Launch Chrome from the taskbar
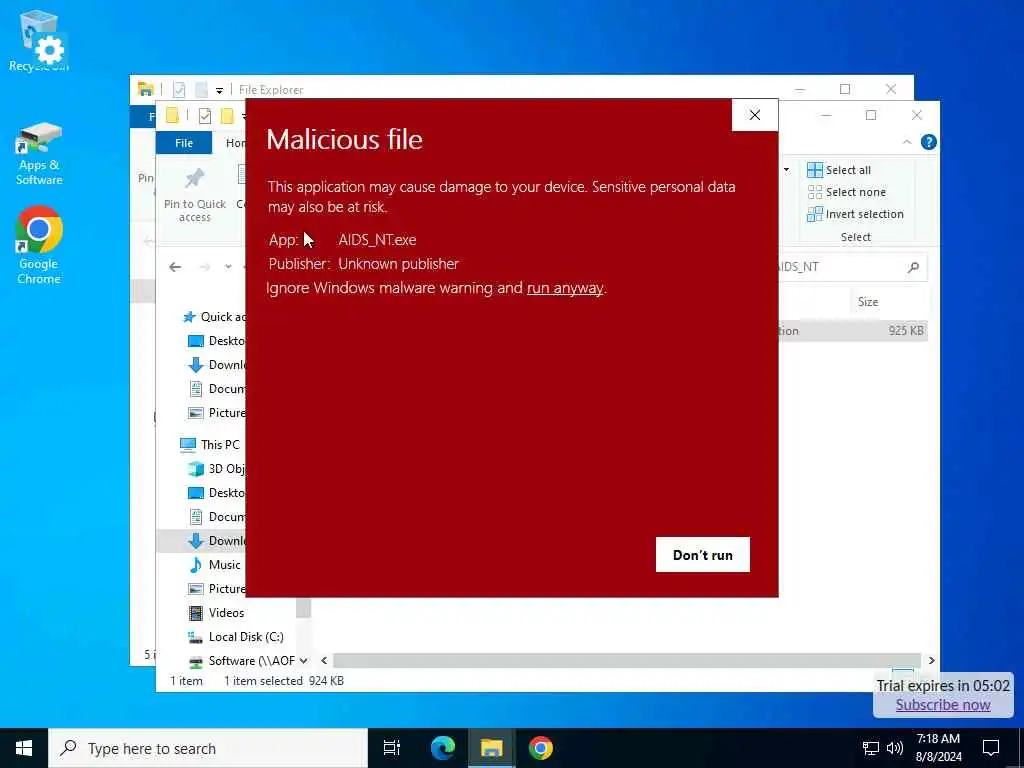The height and width of the screenshot is (768, 1024). [540, 748]
